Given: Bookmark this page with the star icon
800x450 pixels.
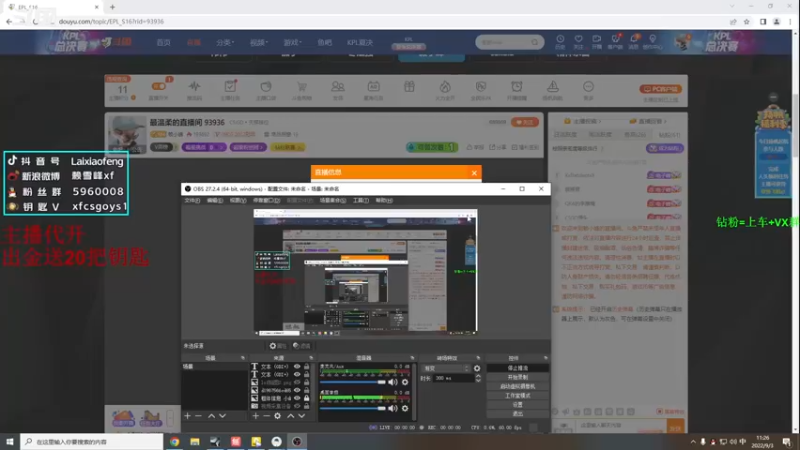Looking at the screenshot, I should [x=747, y=21].
